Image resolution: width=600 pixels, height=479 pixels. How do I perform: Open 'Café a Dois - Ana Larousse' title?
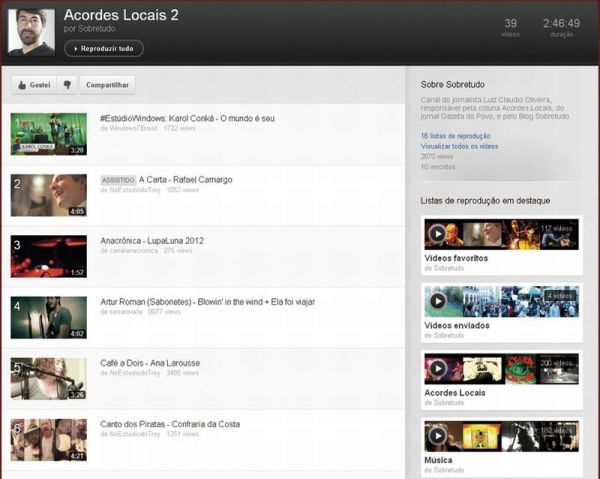150,363
